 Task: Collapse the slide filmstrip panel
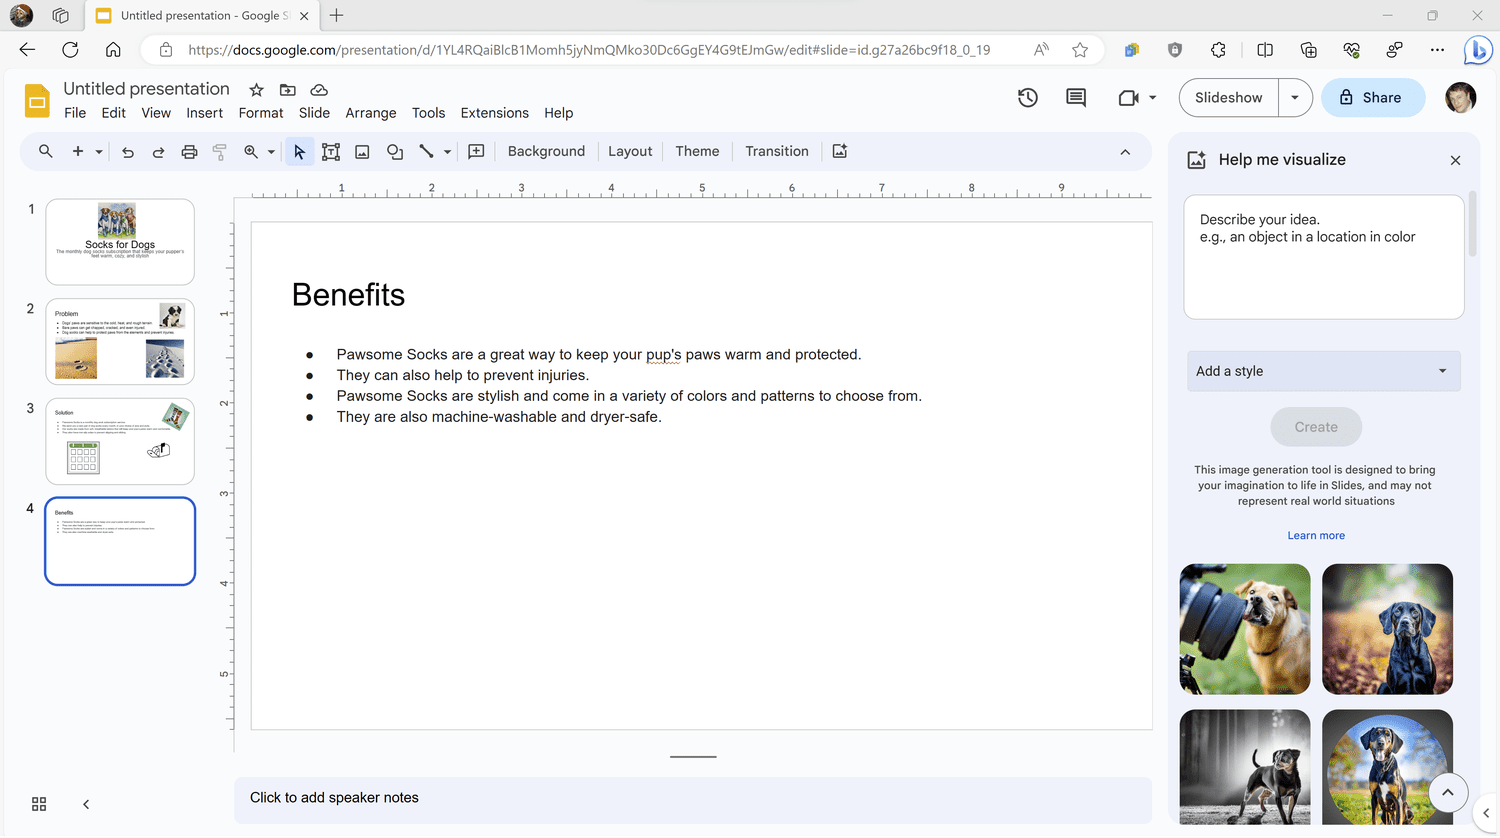[86, 804]
